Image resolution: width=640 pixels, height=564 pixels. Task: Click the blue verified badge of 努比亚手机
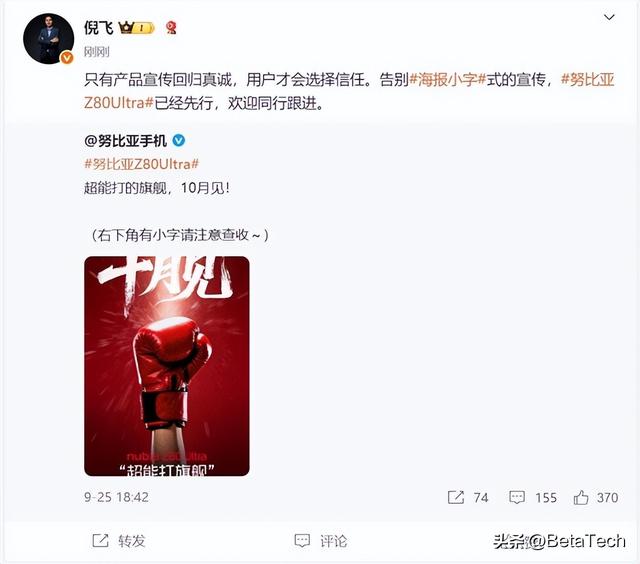pyautogui.click(x=179, y=141)
